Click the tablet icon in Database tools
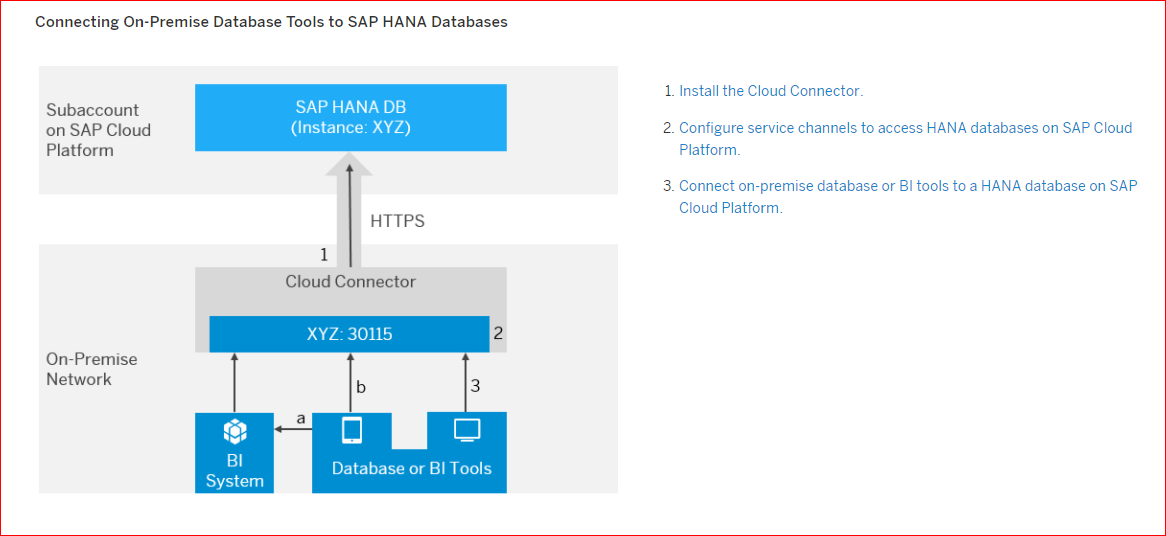Viewport: 1166px width, 536px height. [350, 431]
